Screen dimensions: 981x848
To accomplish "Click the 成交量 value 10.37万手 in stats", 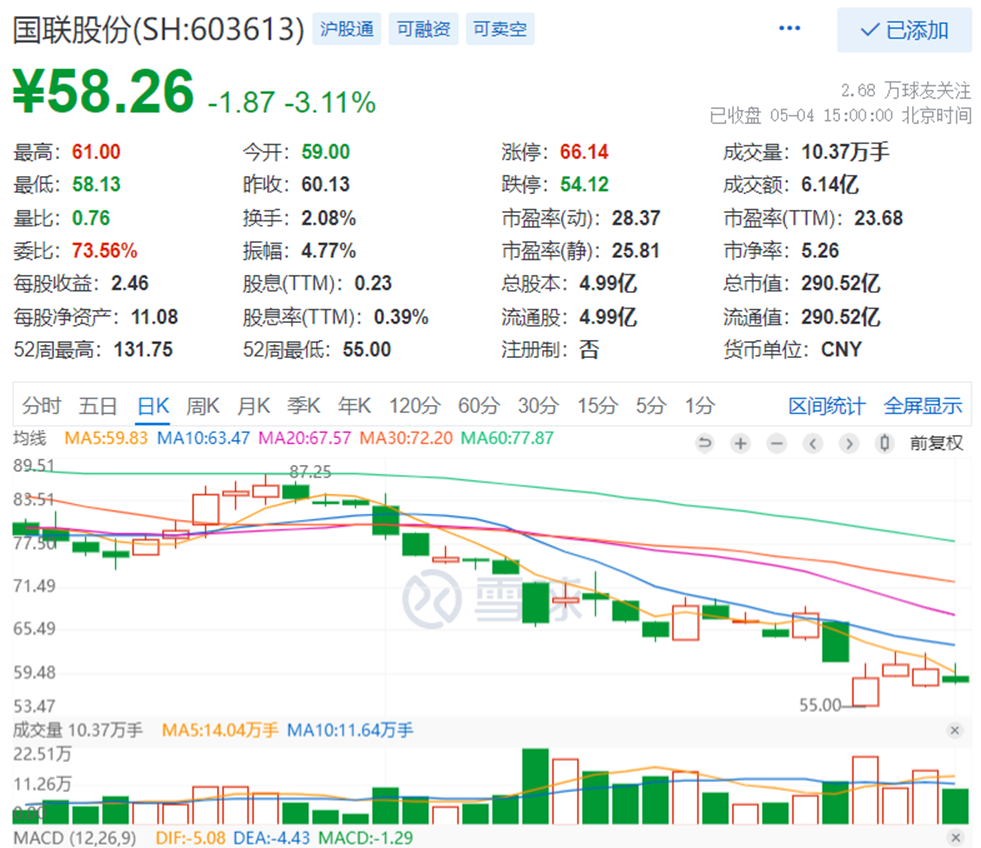I will pos(845,152).
